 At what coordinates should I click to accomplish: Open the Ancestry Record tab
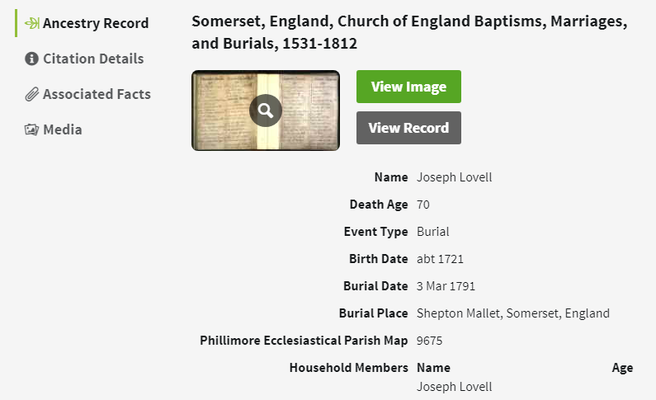[87, 23]
